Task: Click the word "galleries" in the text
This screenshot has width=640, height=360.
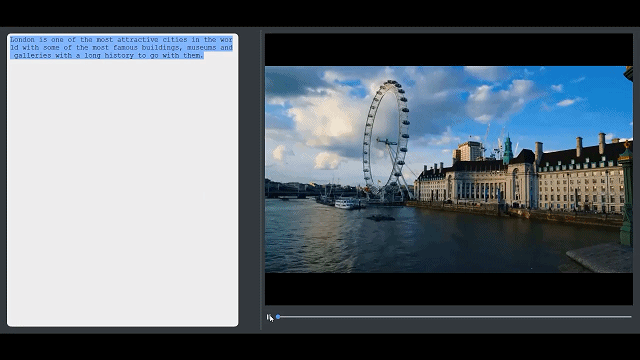Action: 33,56
